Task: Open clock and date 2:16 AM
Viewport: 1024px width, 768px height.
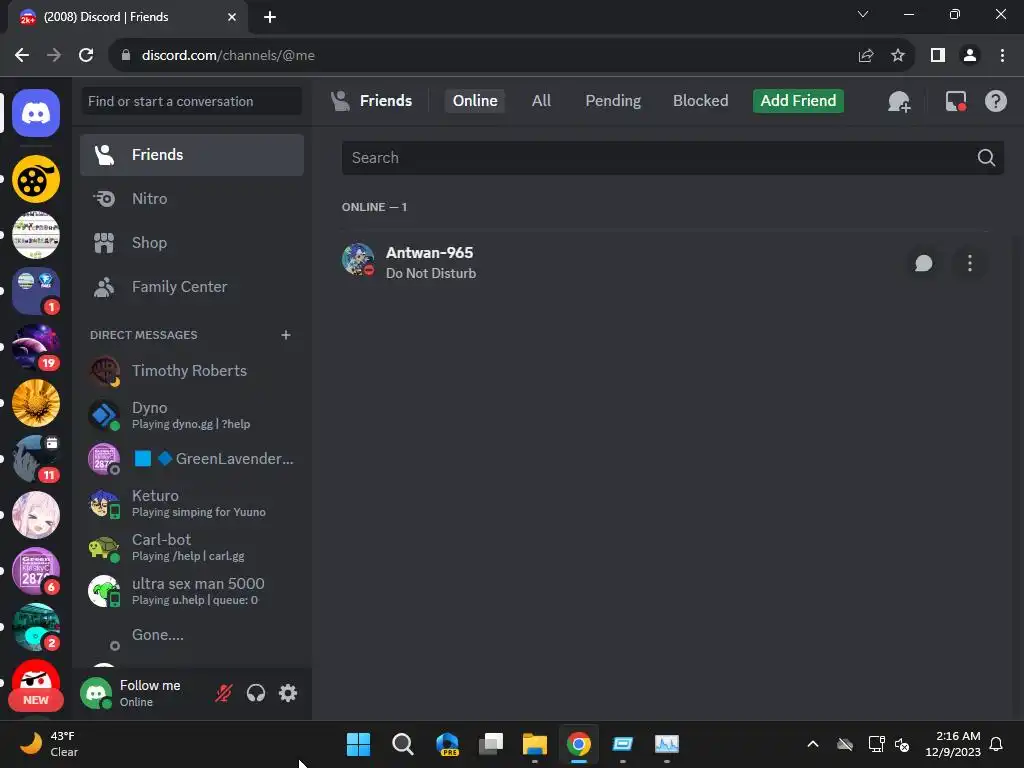Action: click(x=953, y=744)
